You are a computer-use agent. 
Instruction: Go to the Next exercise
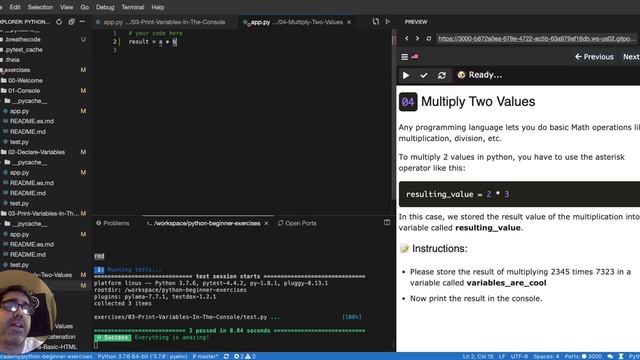pos(631,57)
